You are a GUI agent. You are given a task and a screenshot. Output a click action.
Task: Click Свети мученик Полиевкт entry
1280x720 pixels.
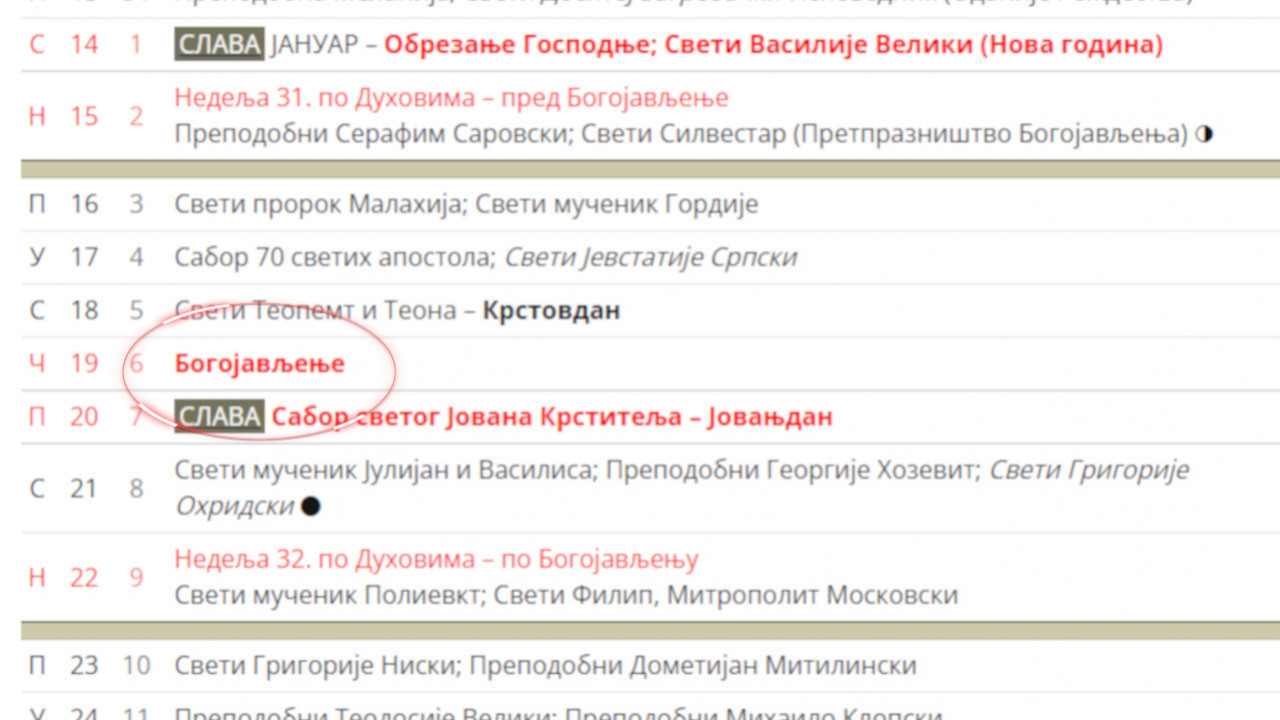tap(330, 595)
